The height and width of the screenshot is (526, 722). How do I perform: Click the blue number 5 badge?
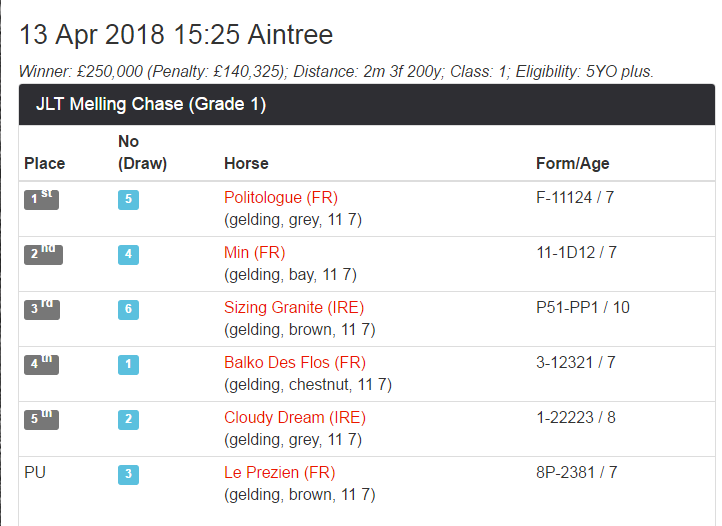[128, 199]
